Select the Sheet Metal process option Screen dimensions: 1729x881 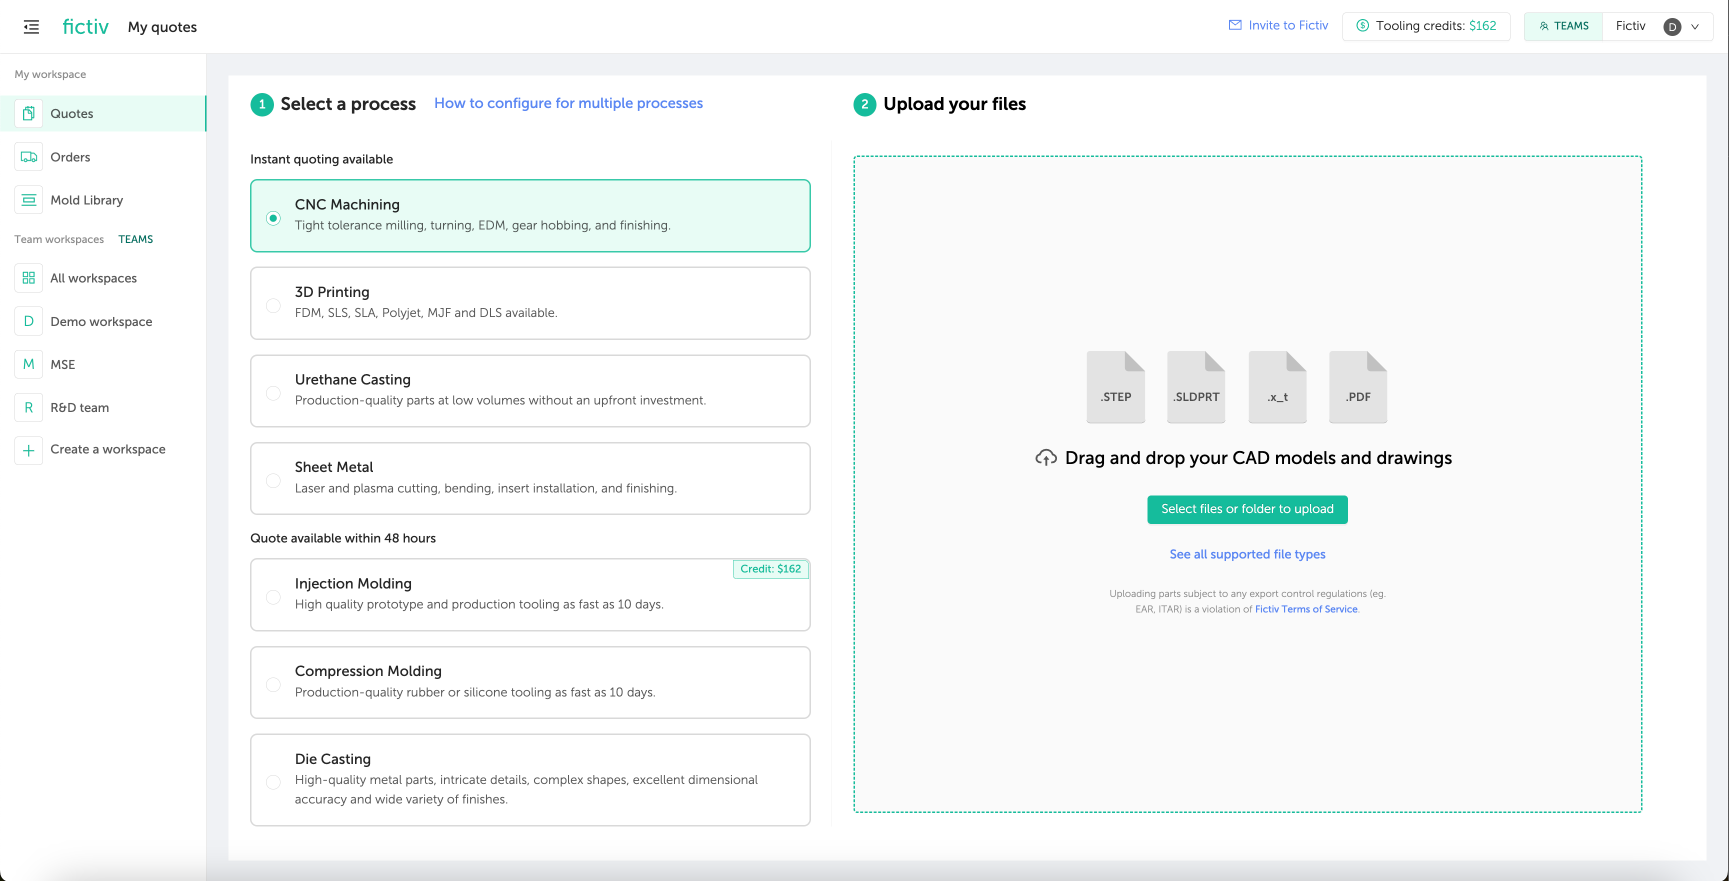[x=273, y=480]
